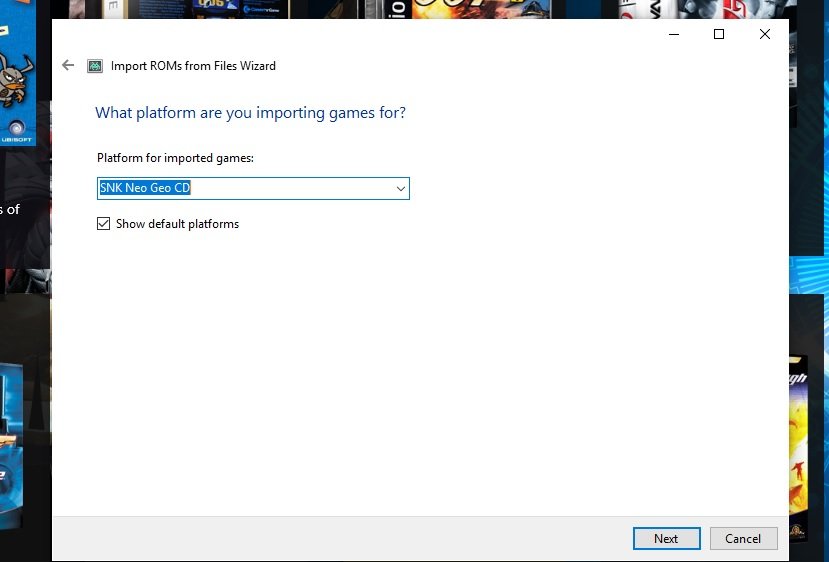
Task: Minimize the wizard window
Action: pos(674,34)
